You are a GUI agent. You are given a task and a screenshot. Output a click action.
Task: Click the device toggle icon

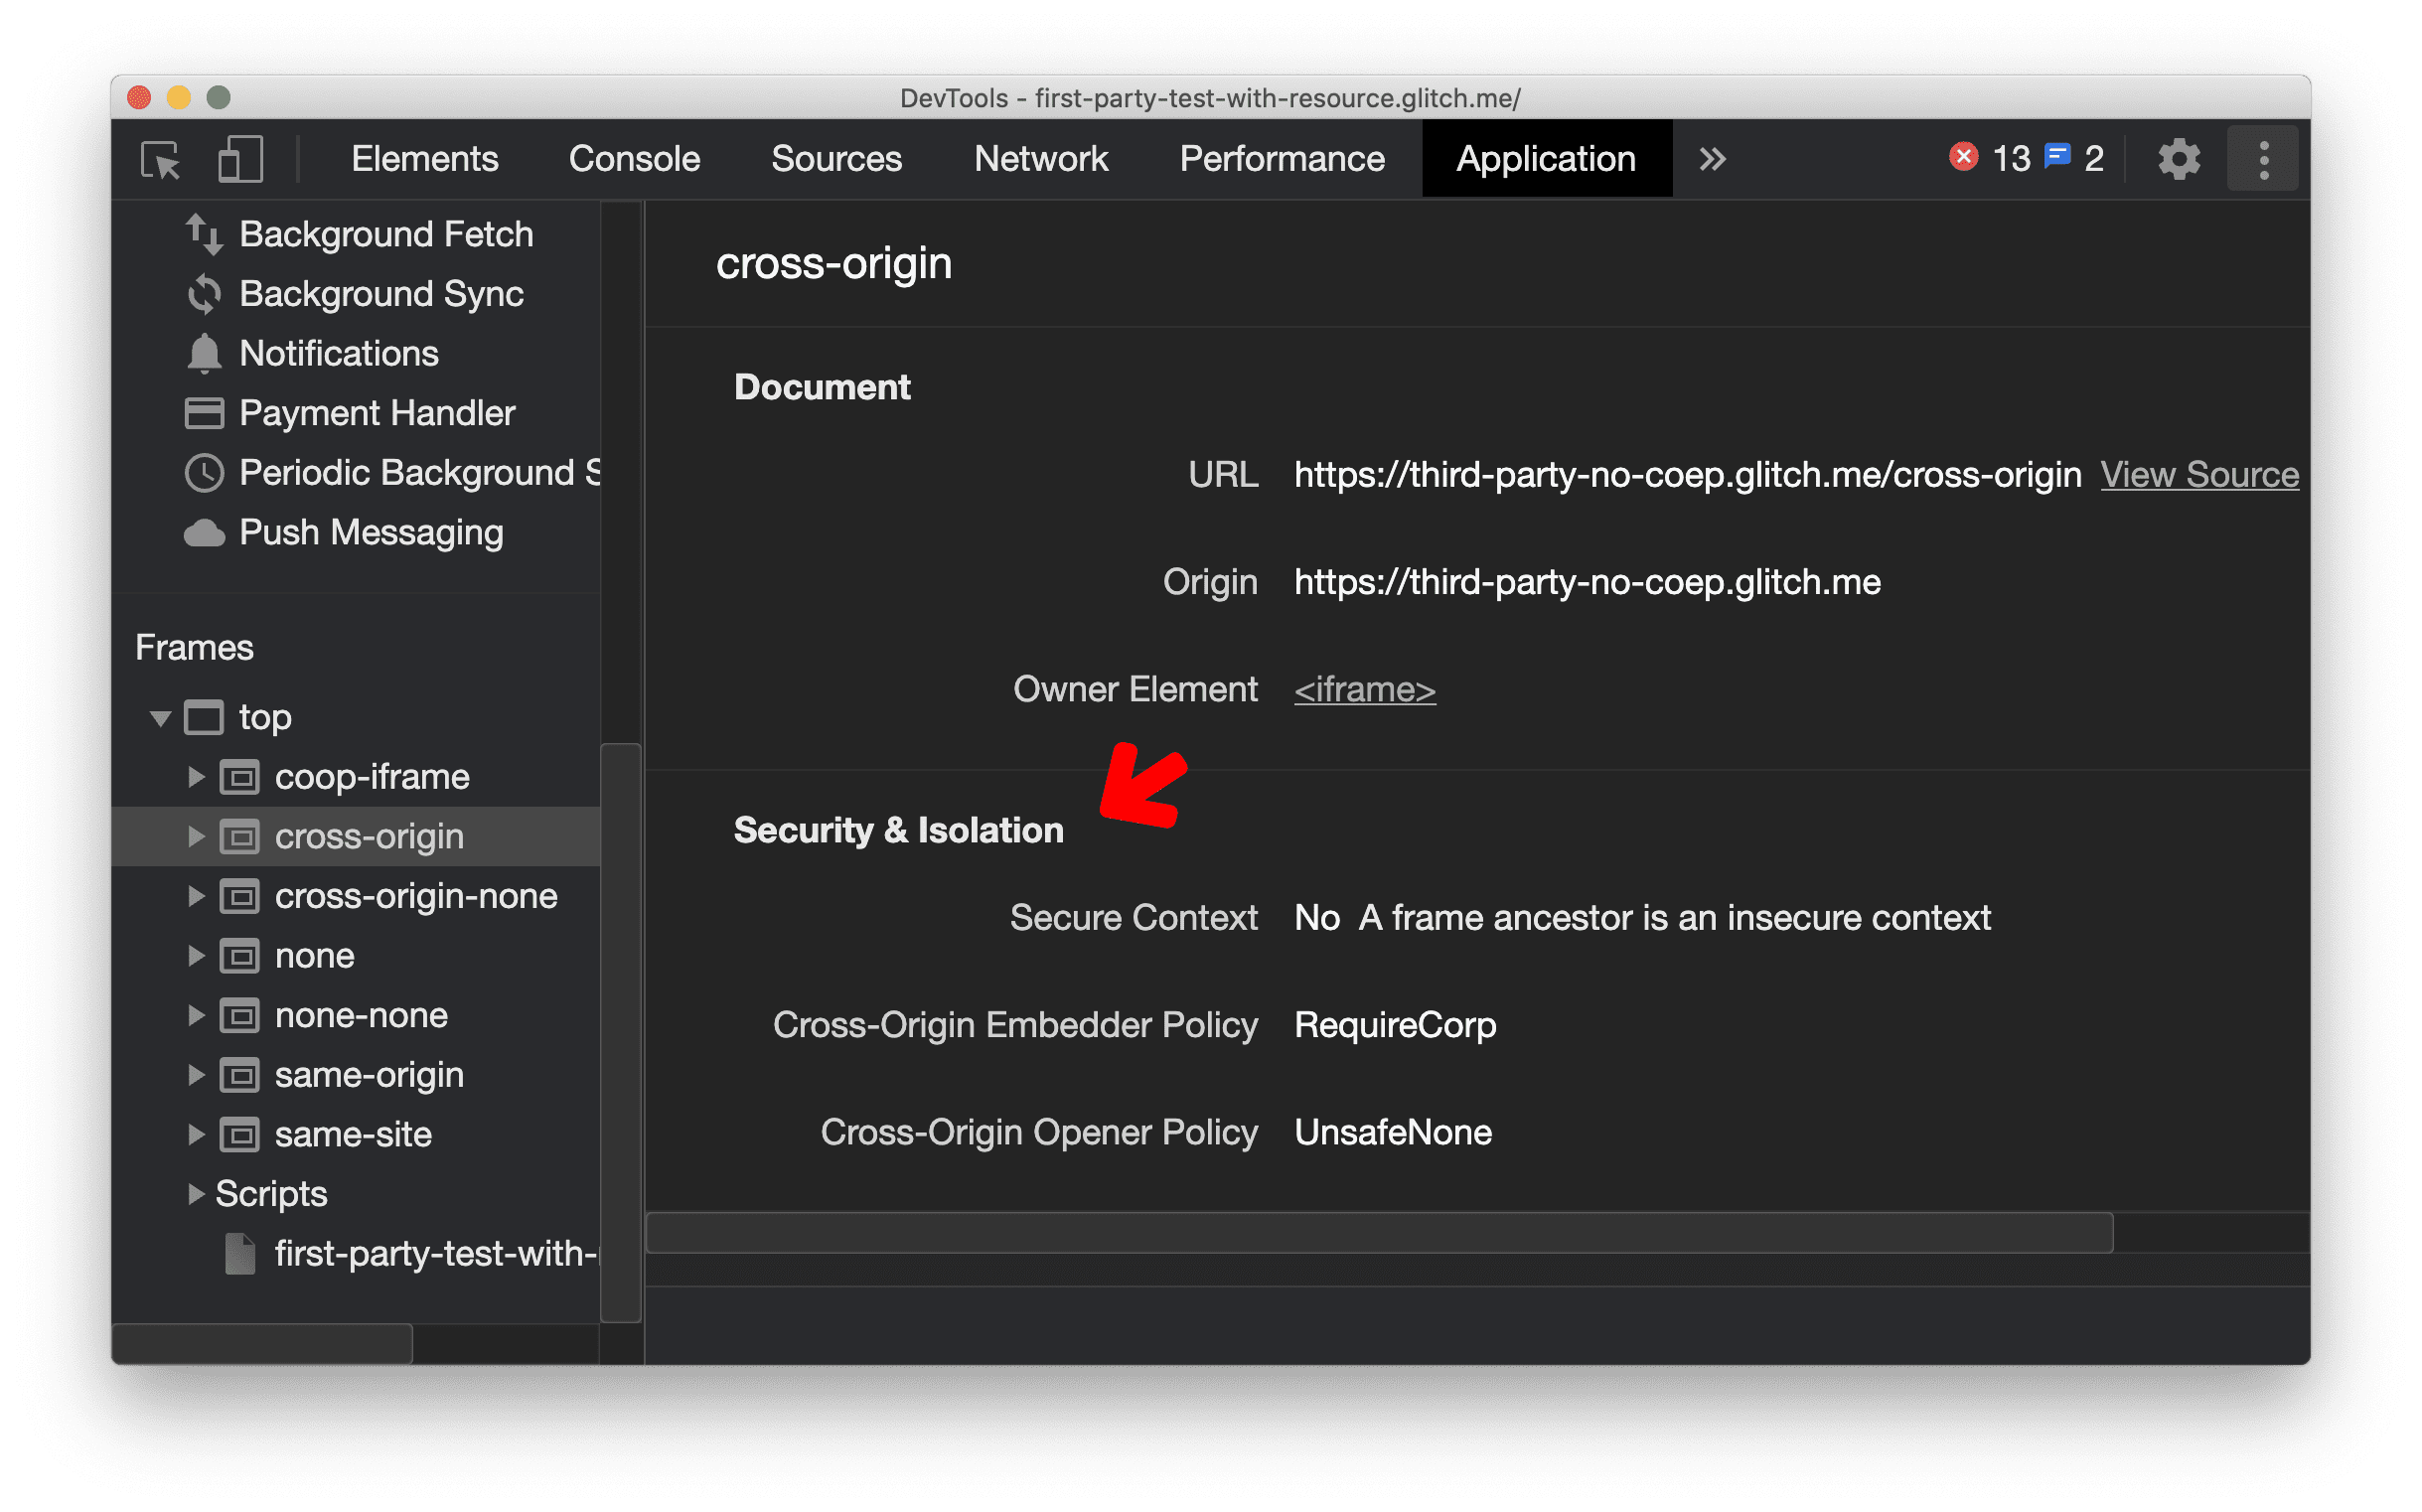pos(238,159)
